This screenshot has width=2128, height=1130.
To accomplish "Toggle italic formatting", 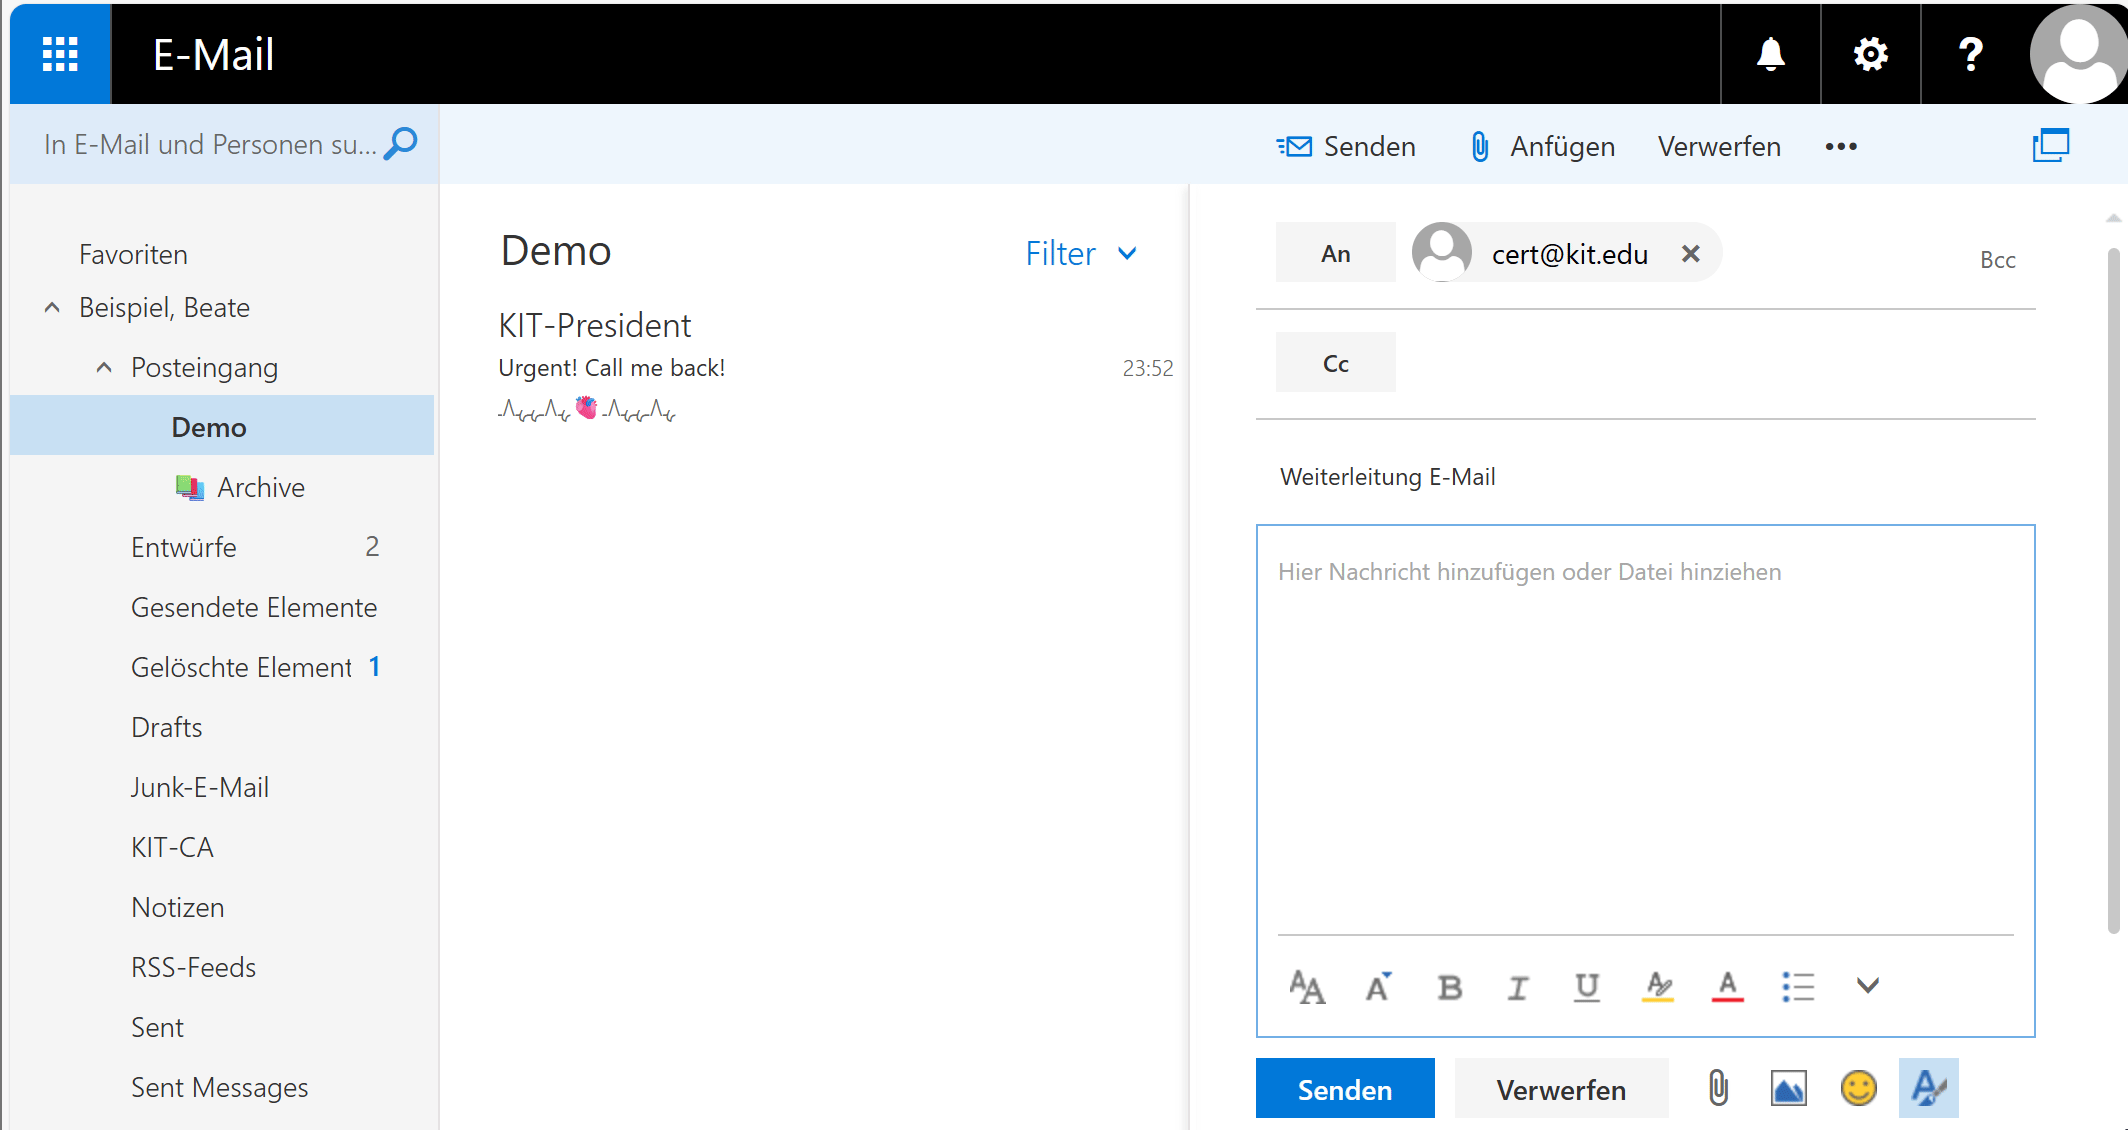I will 1517,987.
